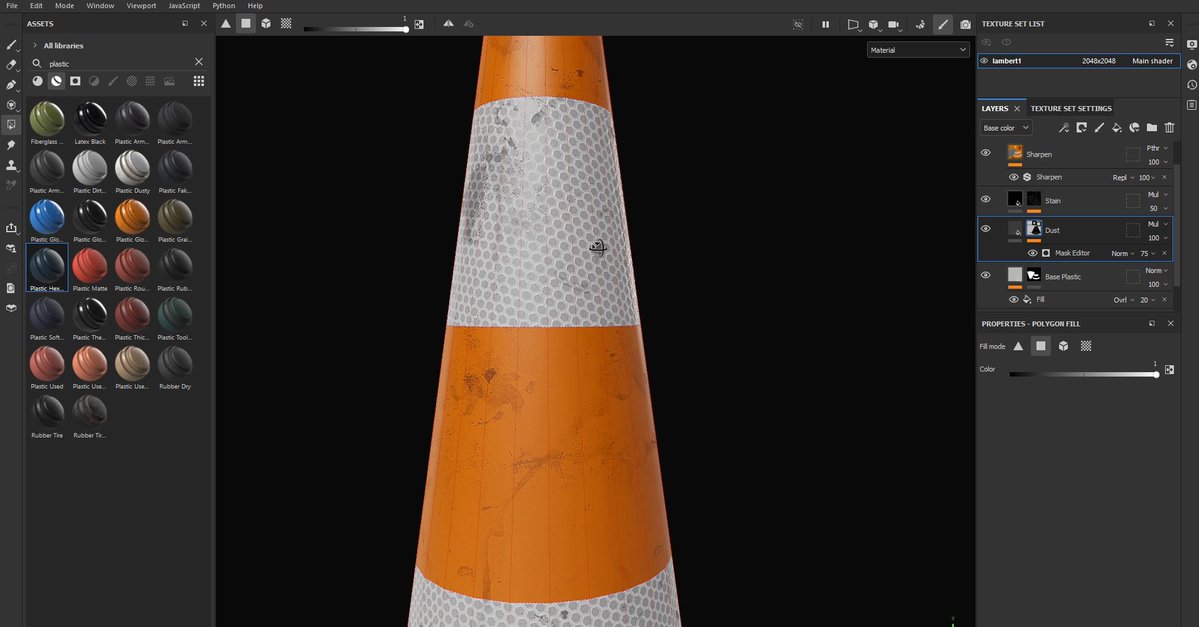Filter assets by smart masks icon

75,81
